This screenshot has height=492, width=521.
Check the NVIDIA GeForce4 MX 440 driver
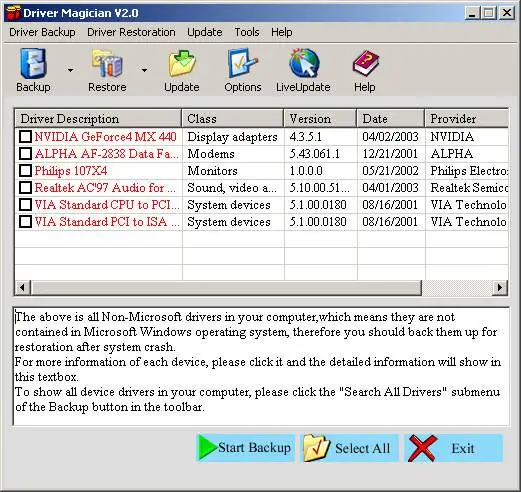click(x=25, y=137)
